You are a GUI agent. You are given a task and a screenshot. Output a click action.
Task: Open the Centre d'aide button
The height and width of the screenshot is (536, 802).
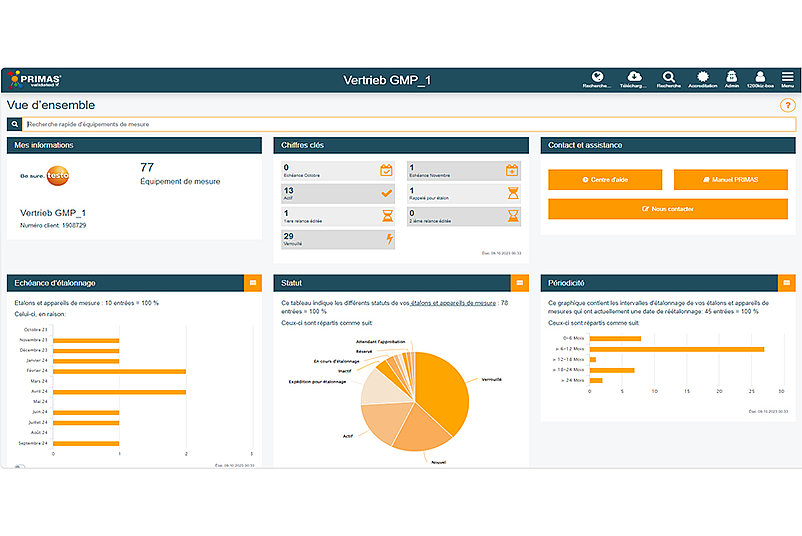point(605,180)
